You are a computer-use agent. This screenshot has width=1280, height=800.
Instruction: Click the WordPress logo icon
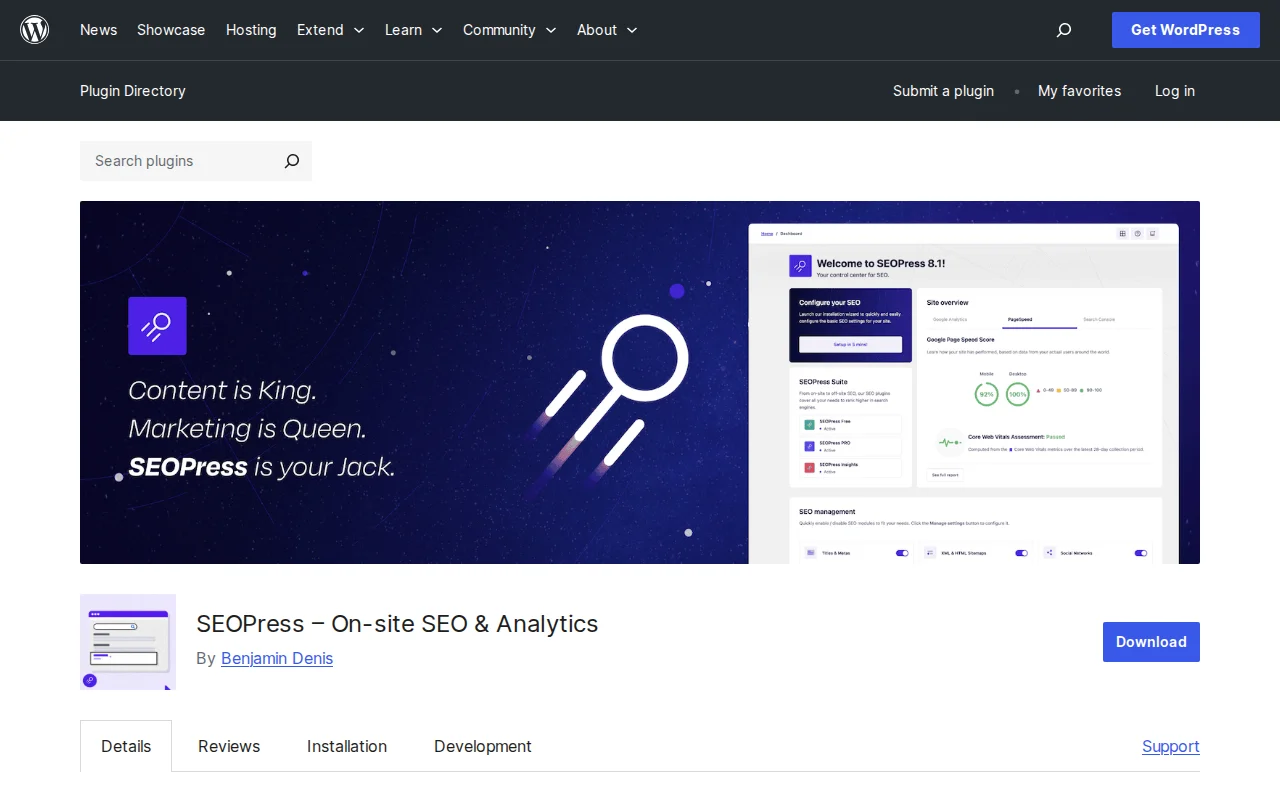click(x=35, y=30)
